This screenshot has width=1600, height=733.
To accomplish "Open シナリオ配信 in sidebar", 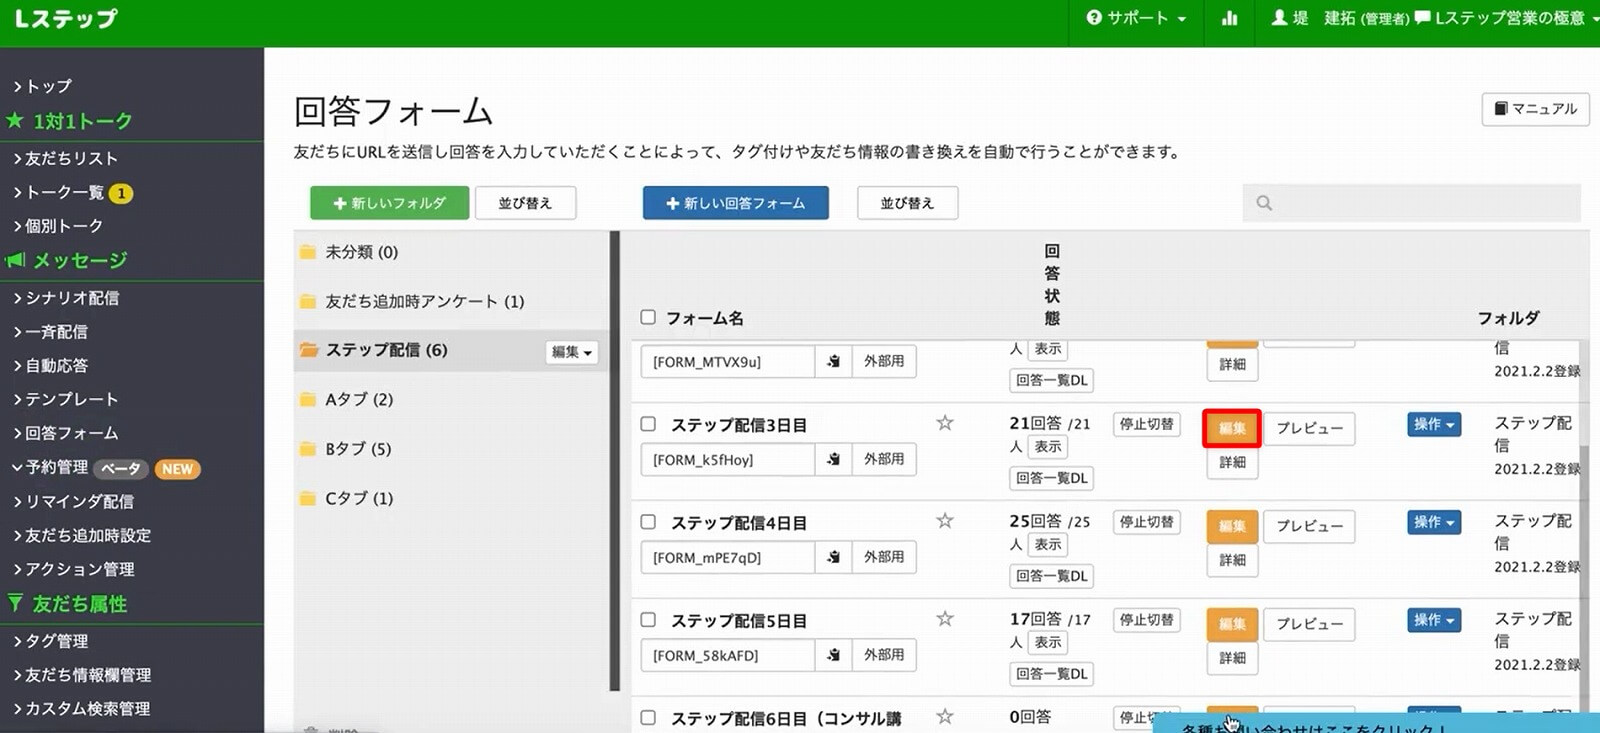I will click(65, 297).
